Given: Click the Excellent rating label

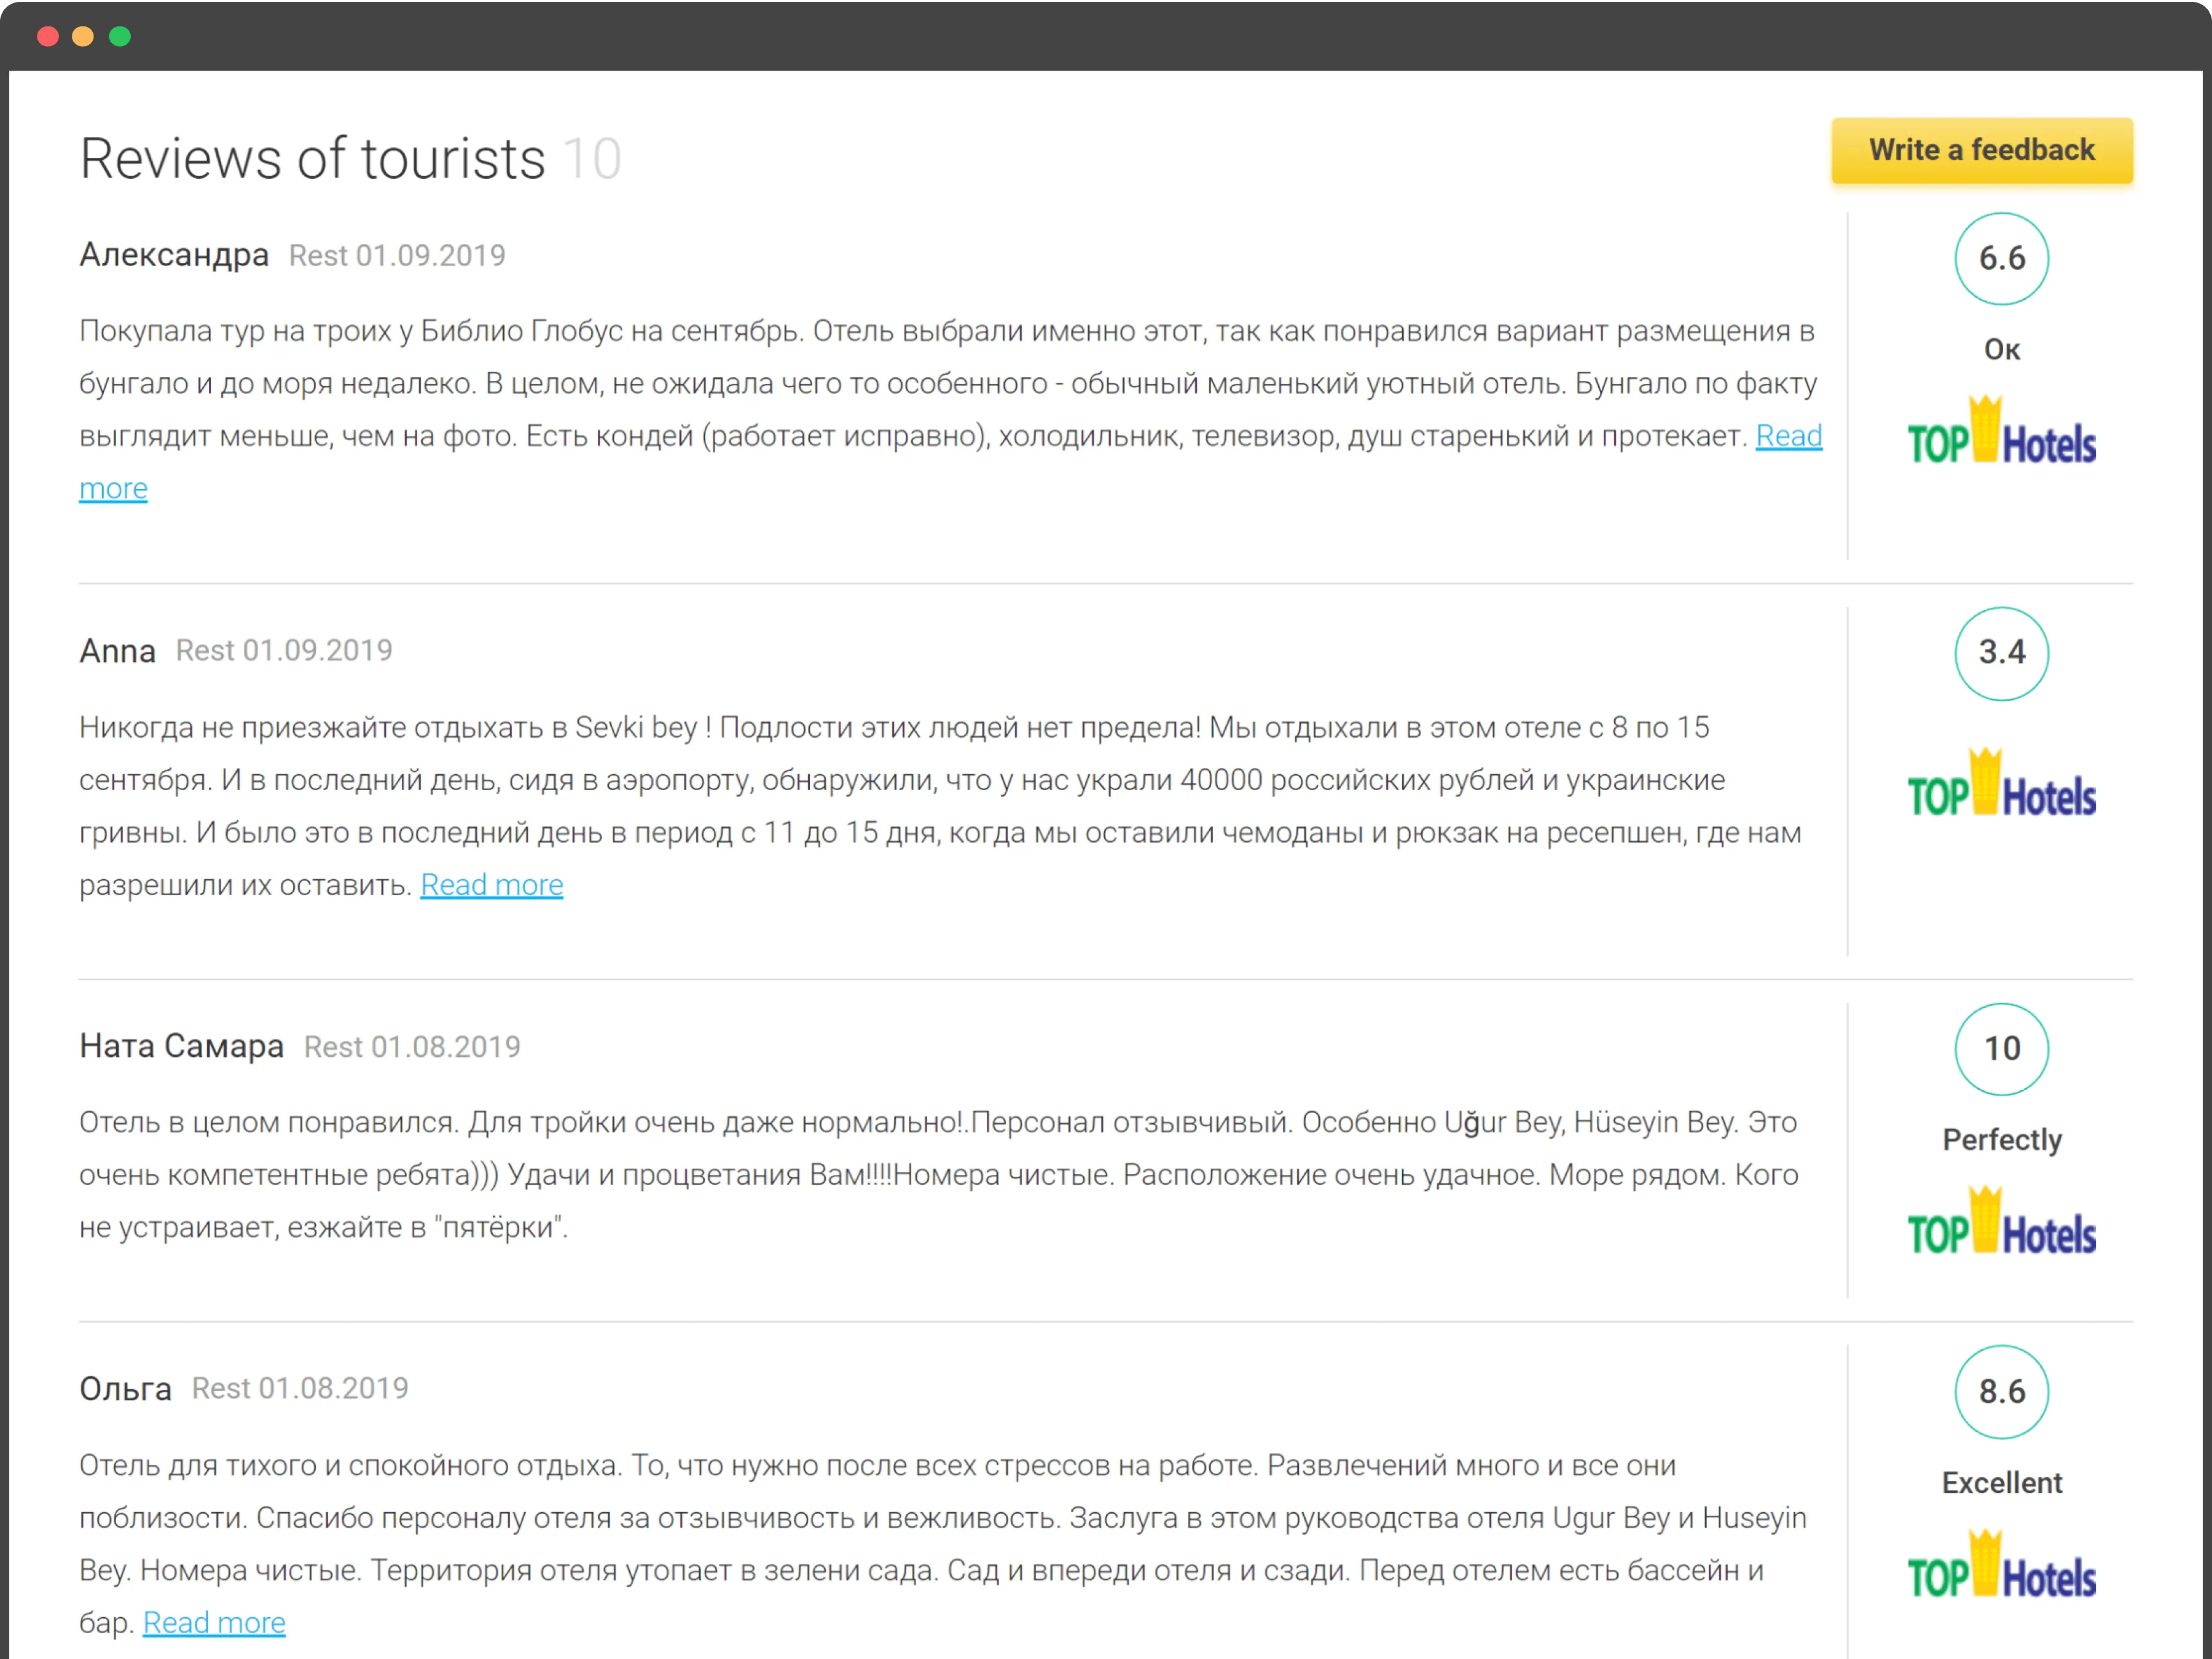Looking at the screenshot, I should [2001, 1483].
